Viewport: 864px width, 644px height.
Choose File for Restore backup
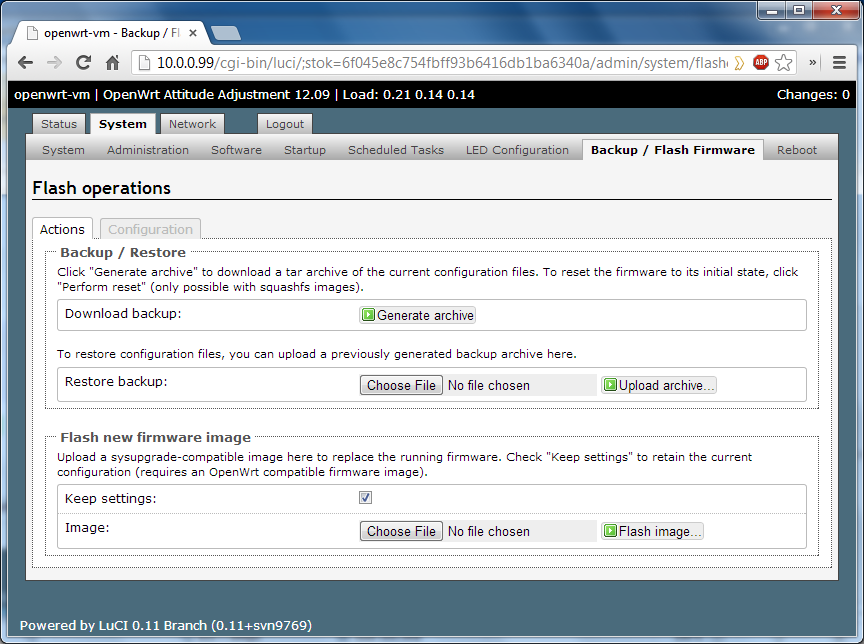point(401,385)
